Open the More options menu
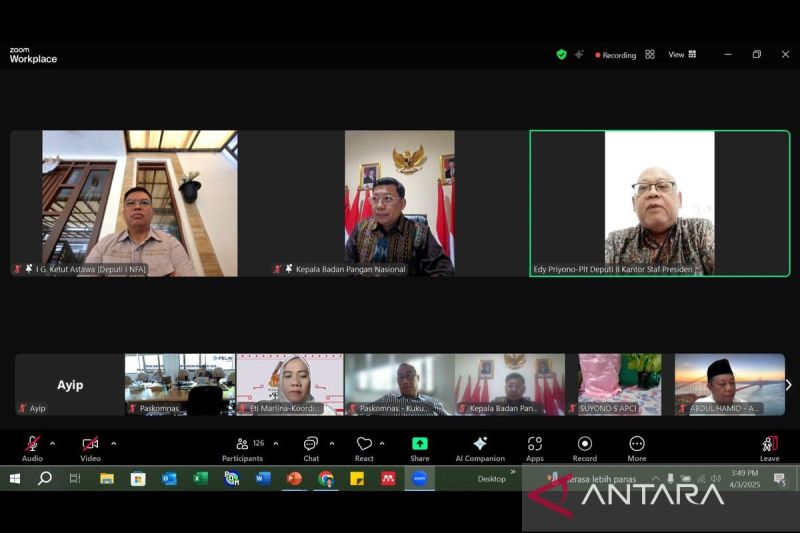Screen dimensions: 800x533 tap(637, 448)
